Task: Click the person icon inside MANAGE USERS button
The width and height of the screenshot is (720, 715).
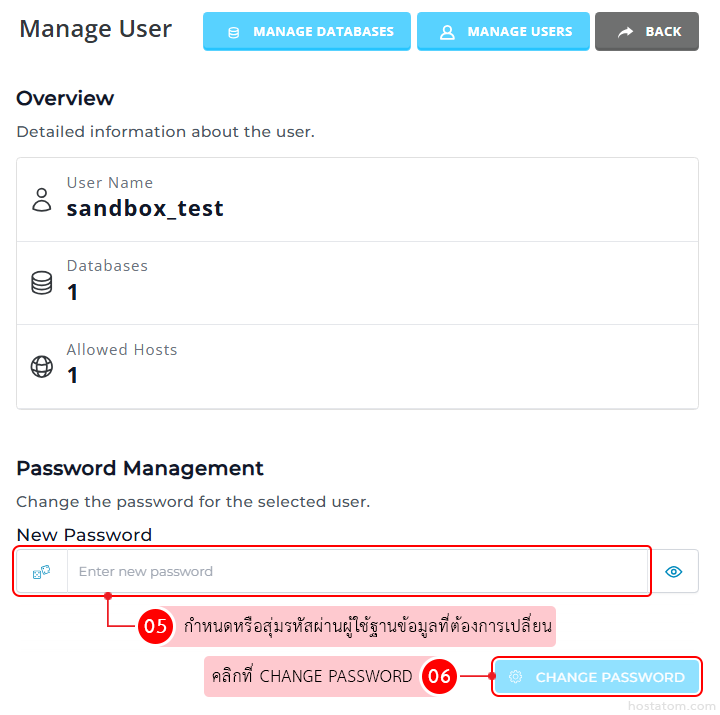Action: [447, 32]
